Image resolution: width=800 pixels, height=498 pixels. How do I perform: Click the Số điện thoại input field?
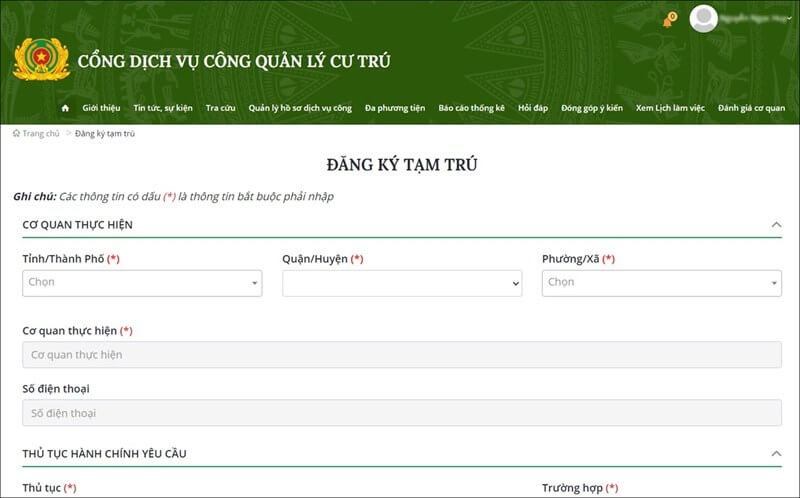coord(402,413)
